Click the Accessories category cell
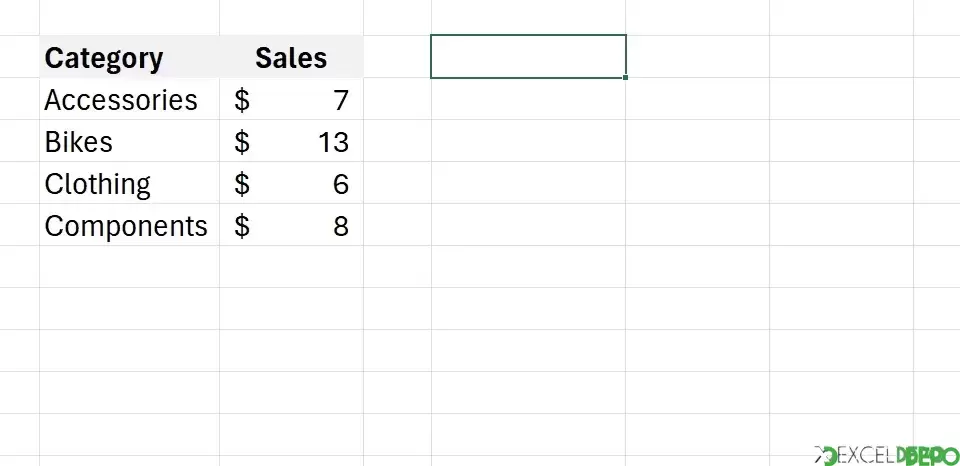Image resolution: width=960 pixels, height=466 pixels. (x=129, y=99)
